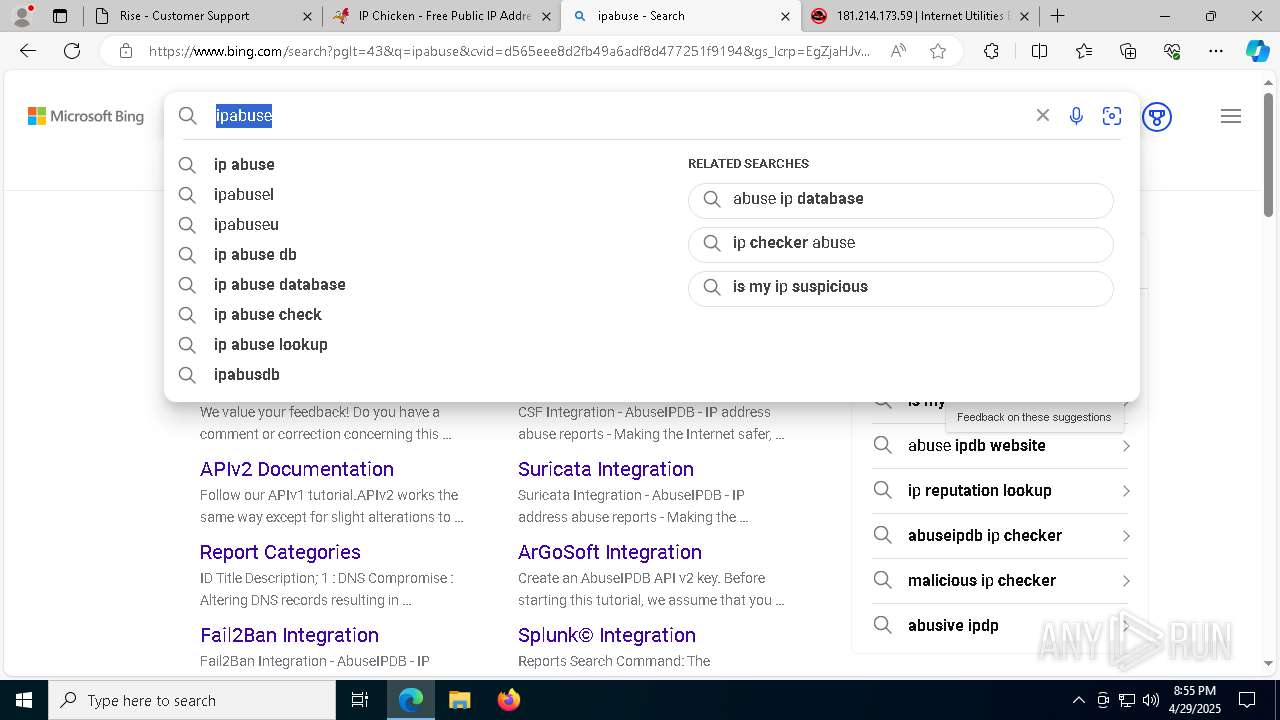The height and width of the screenshot is (720, 1280).
Task: Switch to the IP Chicken tab
Action: [x=444, y=16]
